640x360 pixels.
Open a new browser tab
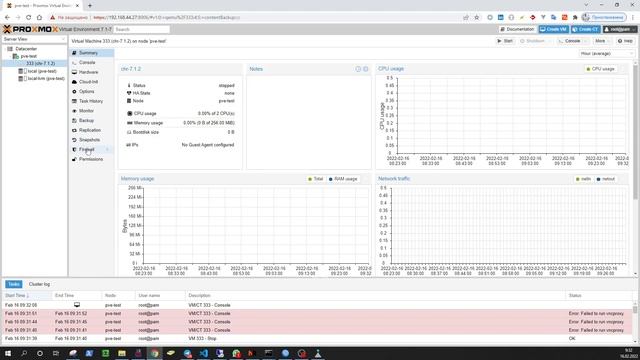(x=90, y=6)
